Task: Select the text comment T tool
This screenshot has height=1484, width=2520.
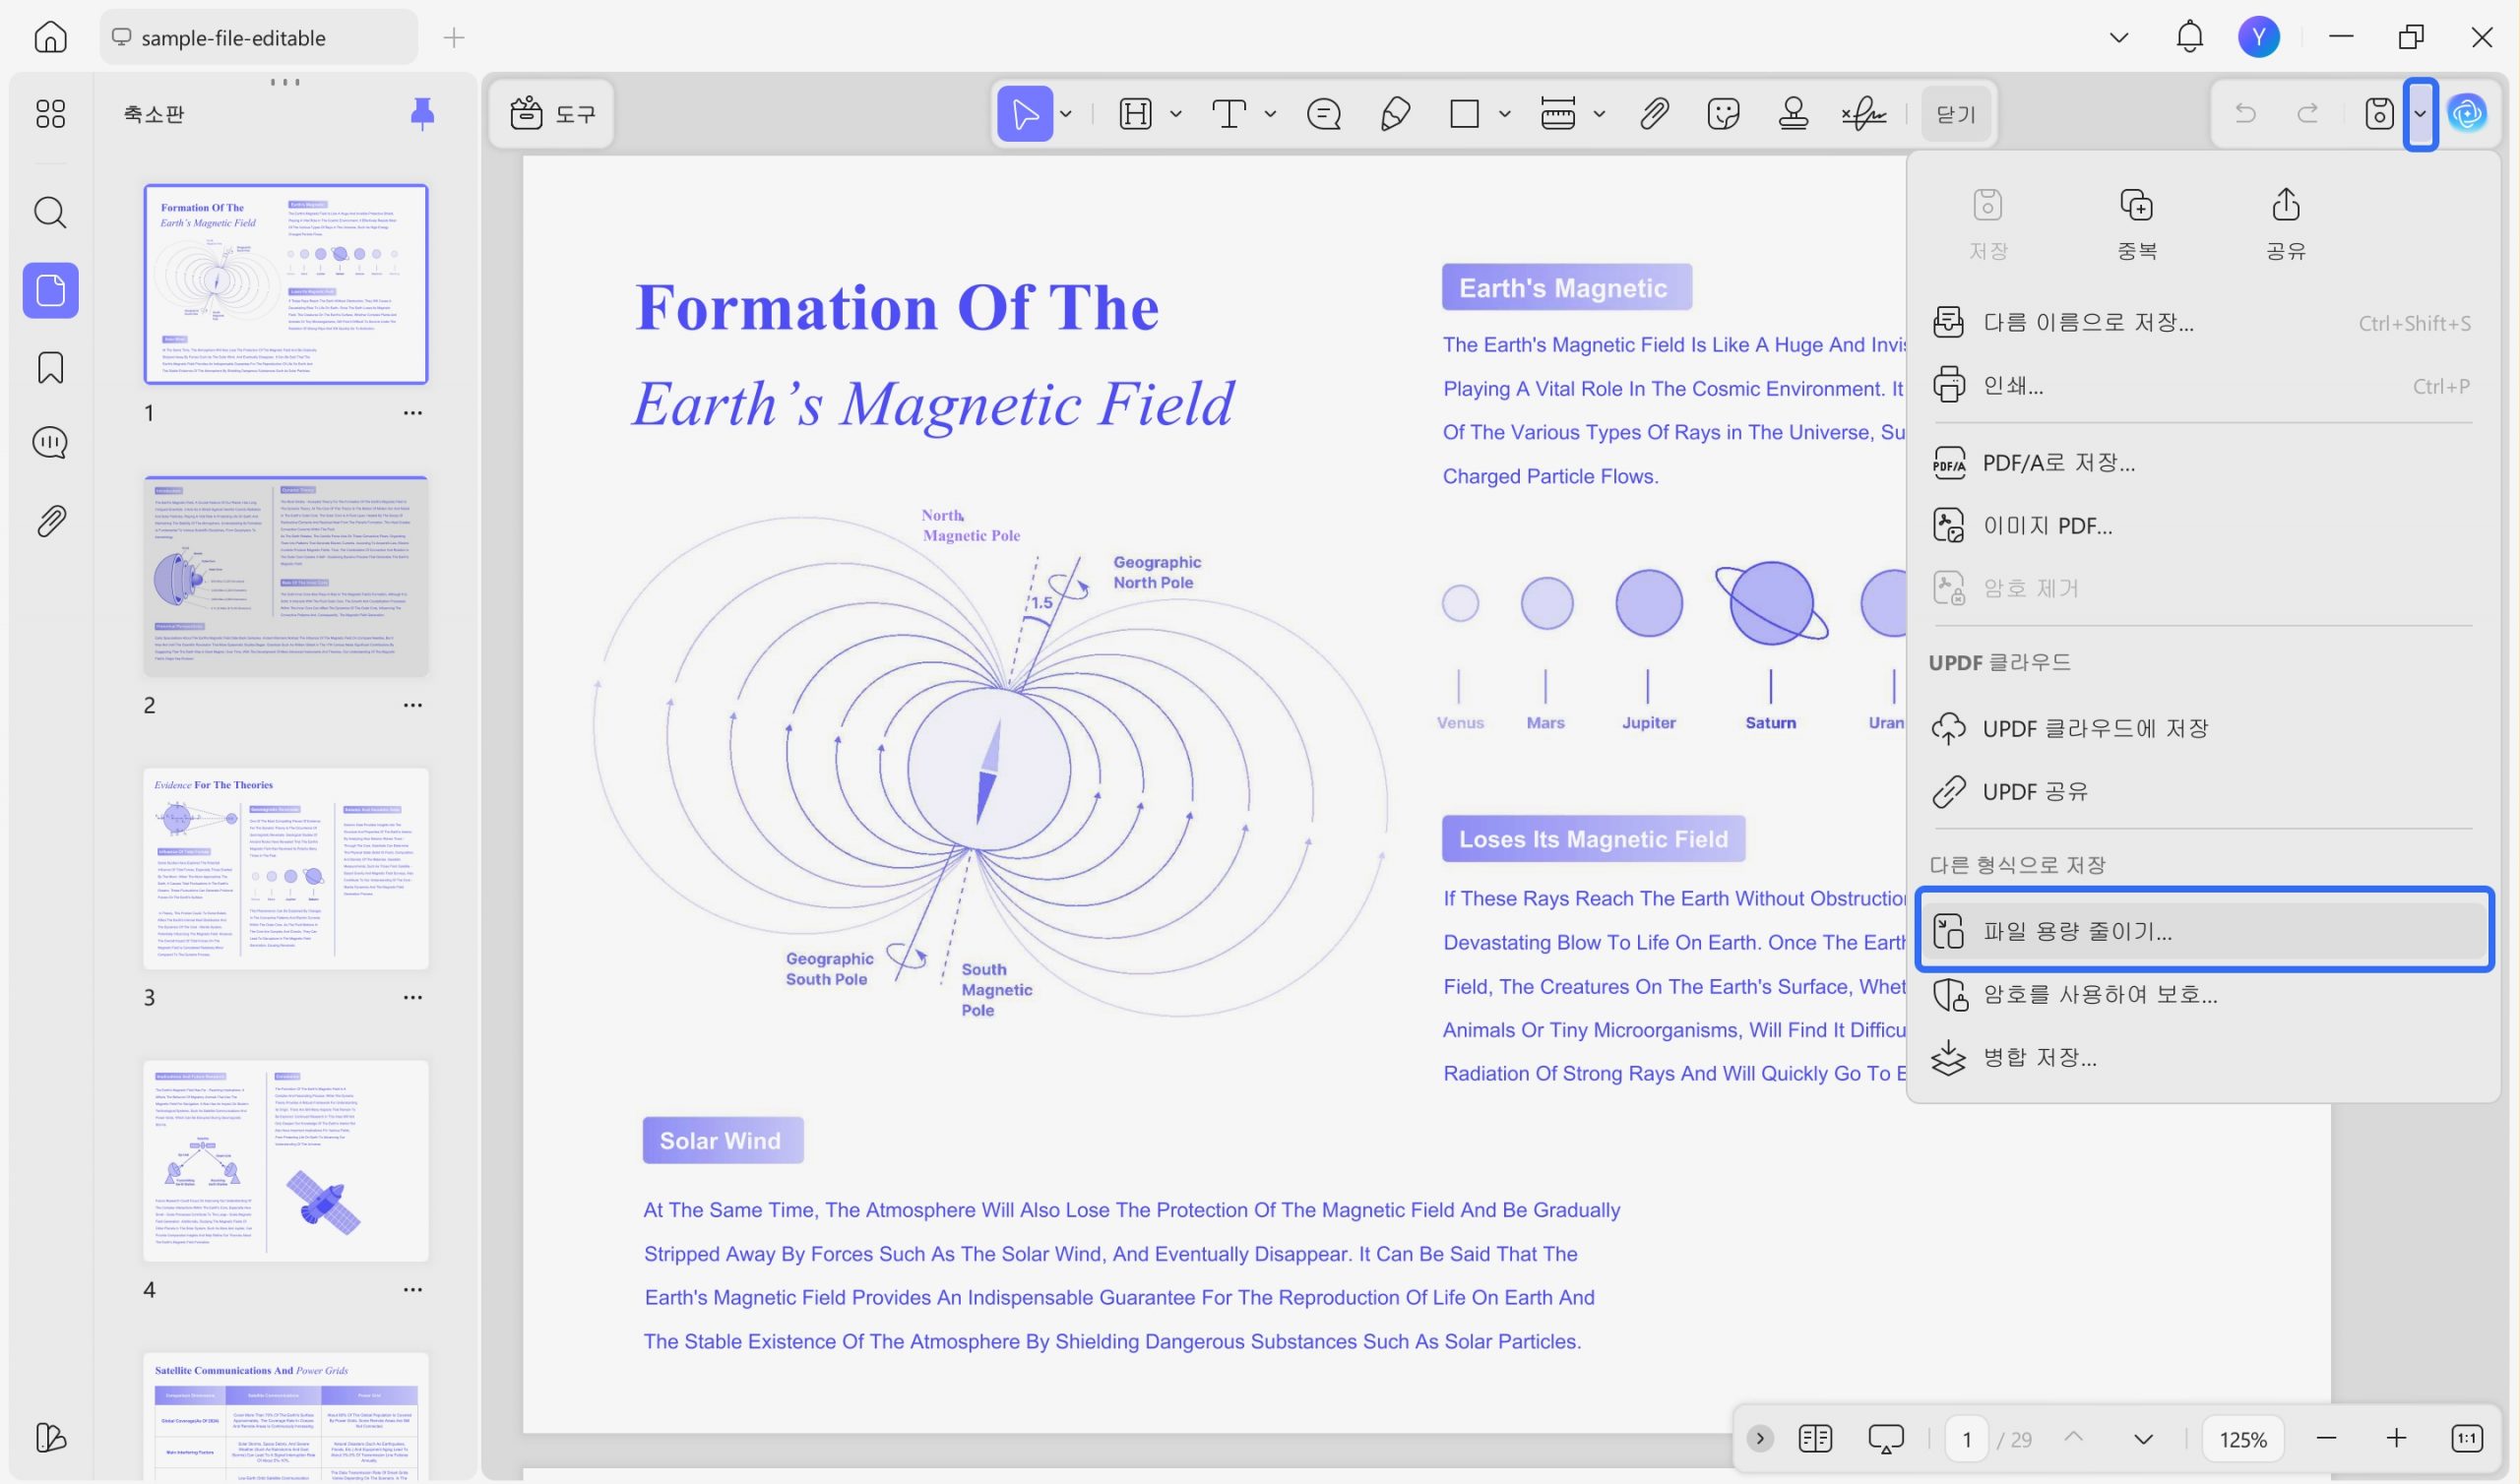Action: pos(1229,113)
